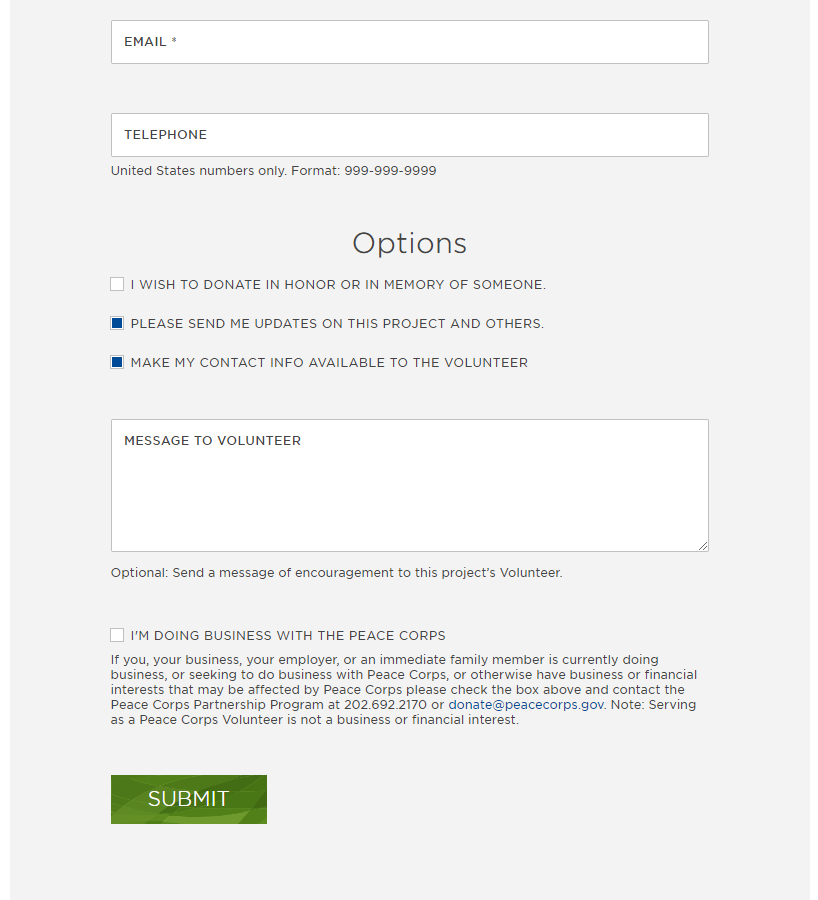Image resolution: width=818 pixels, height=900 pixels.
Task: Click the 'United States numbers only' format hint
Action: (273, 171)
